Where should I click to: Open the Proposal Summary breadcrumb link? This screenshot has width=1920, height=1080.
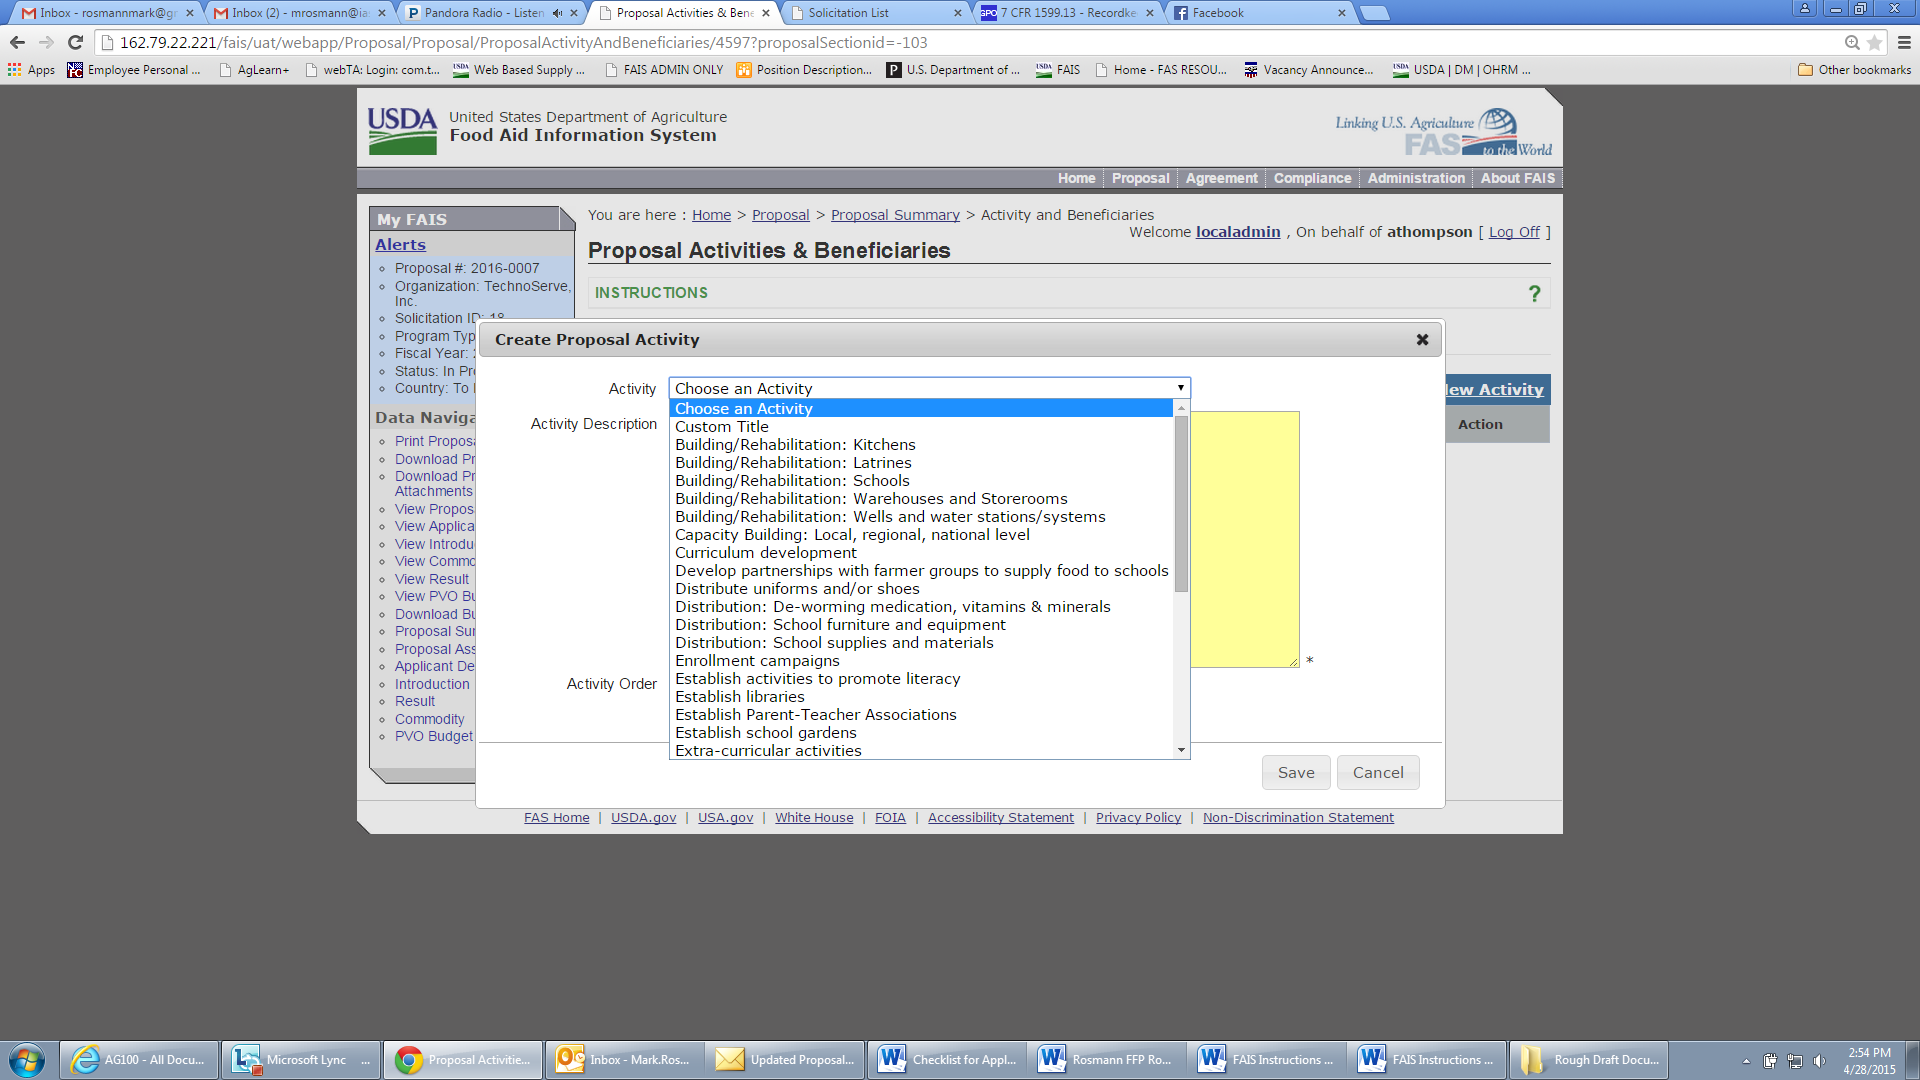(x=894, y=215)
